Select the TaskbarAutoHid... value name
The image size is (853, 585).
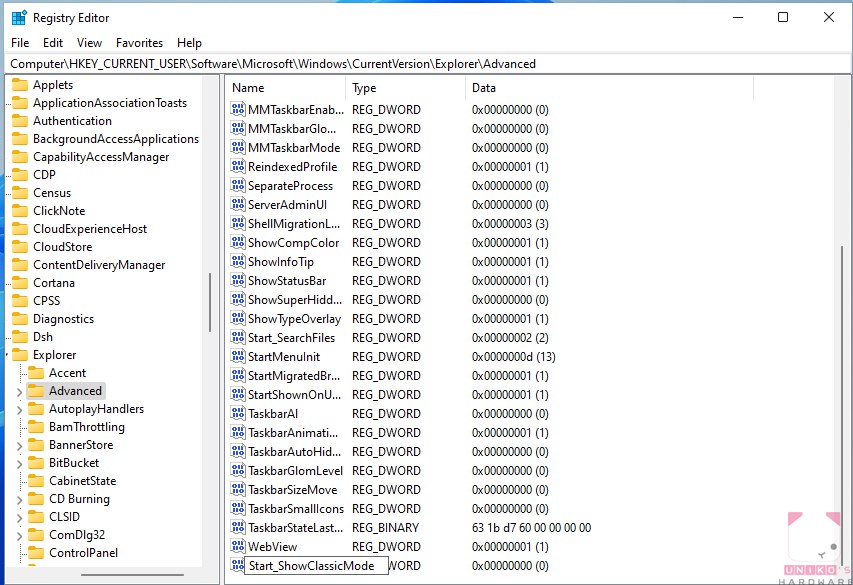pos(295,452)
